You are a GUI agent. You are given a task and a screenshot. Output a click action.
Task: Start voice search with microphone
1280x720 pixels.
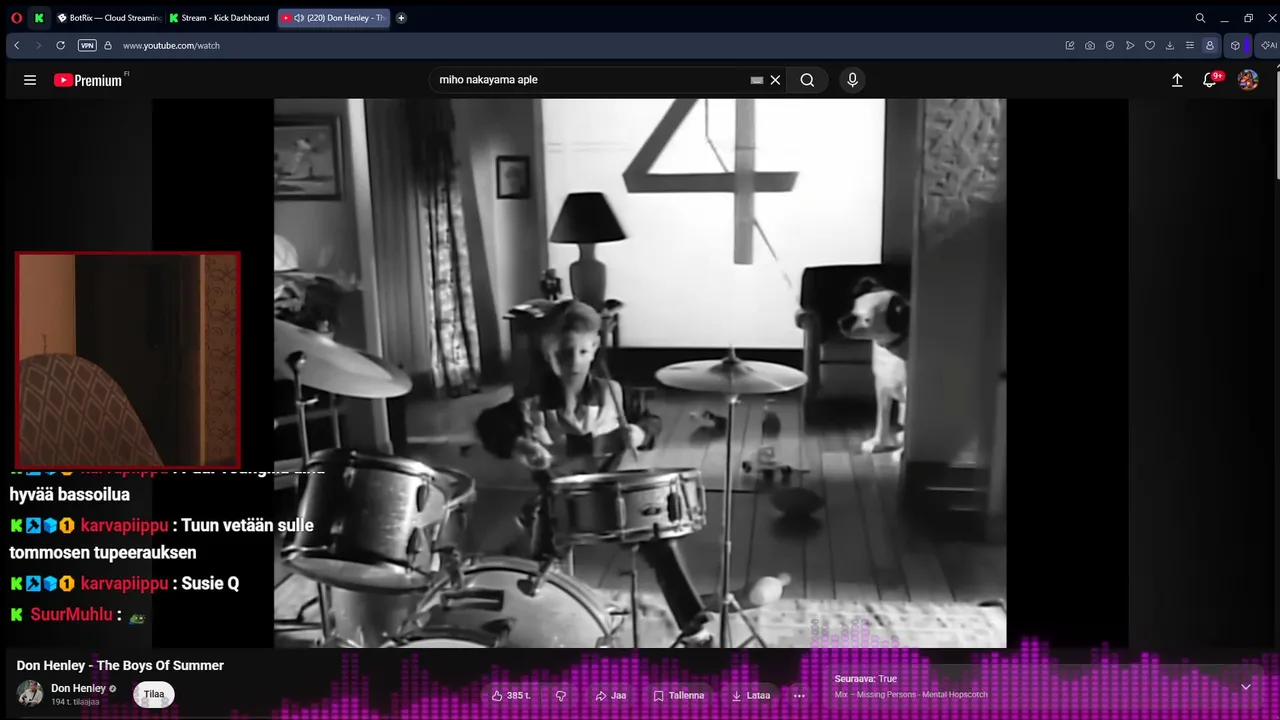[x=852, y=80]
